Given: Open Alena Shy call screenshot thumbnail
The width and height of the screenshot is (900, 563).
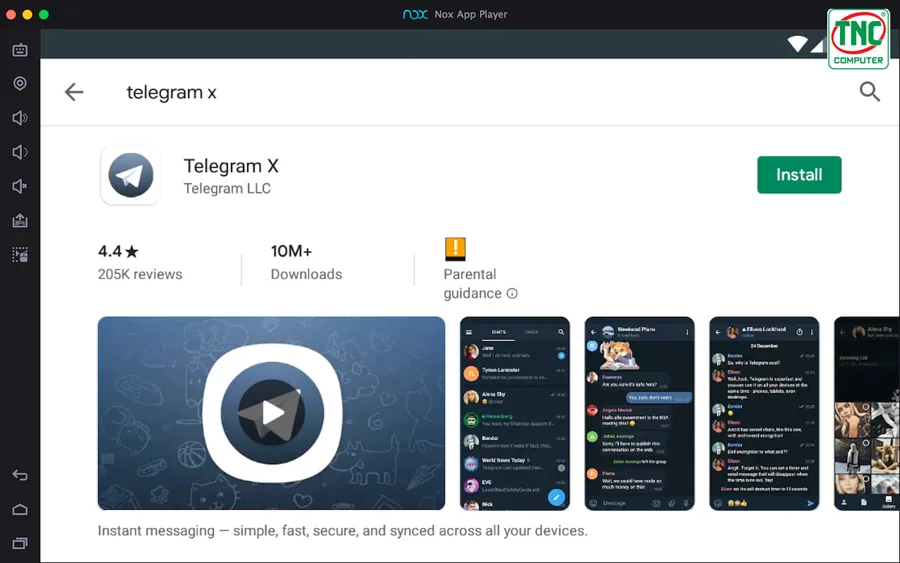Looking at the screenshot, I should (867, 413).
